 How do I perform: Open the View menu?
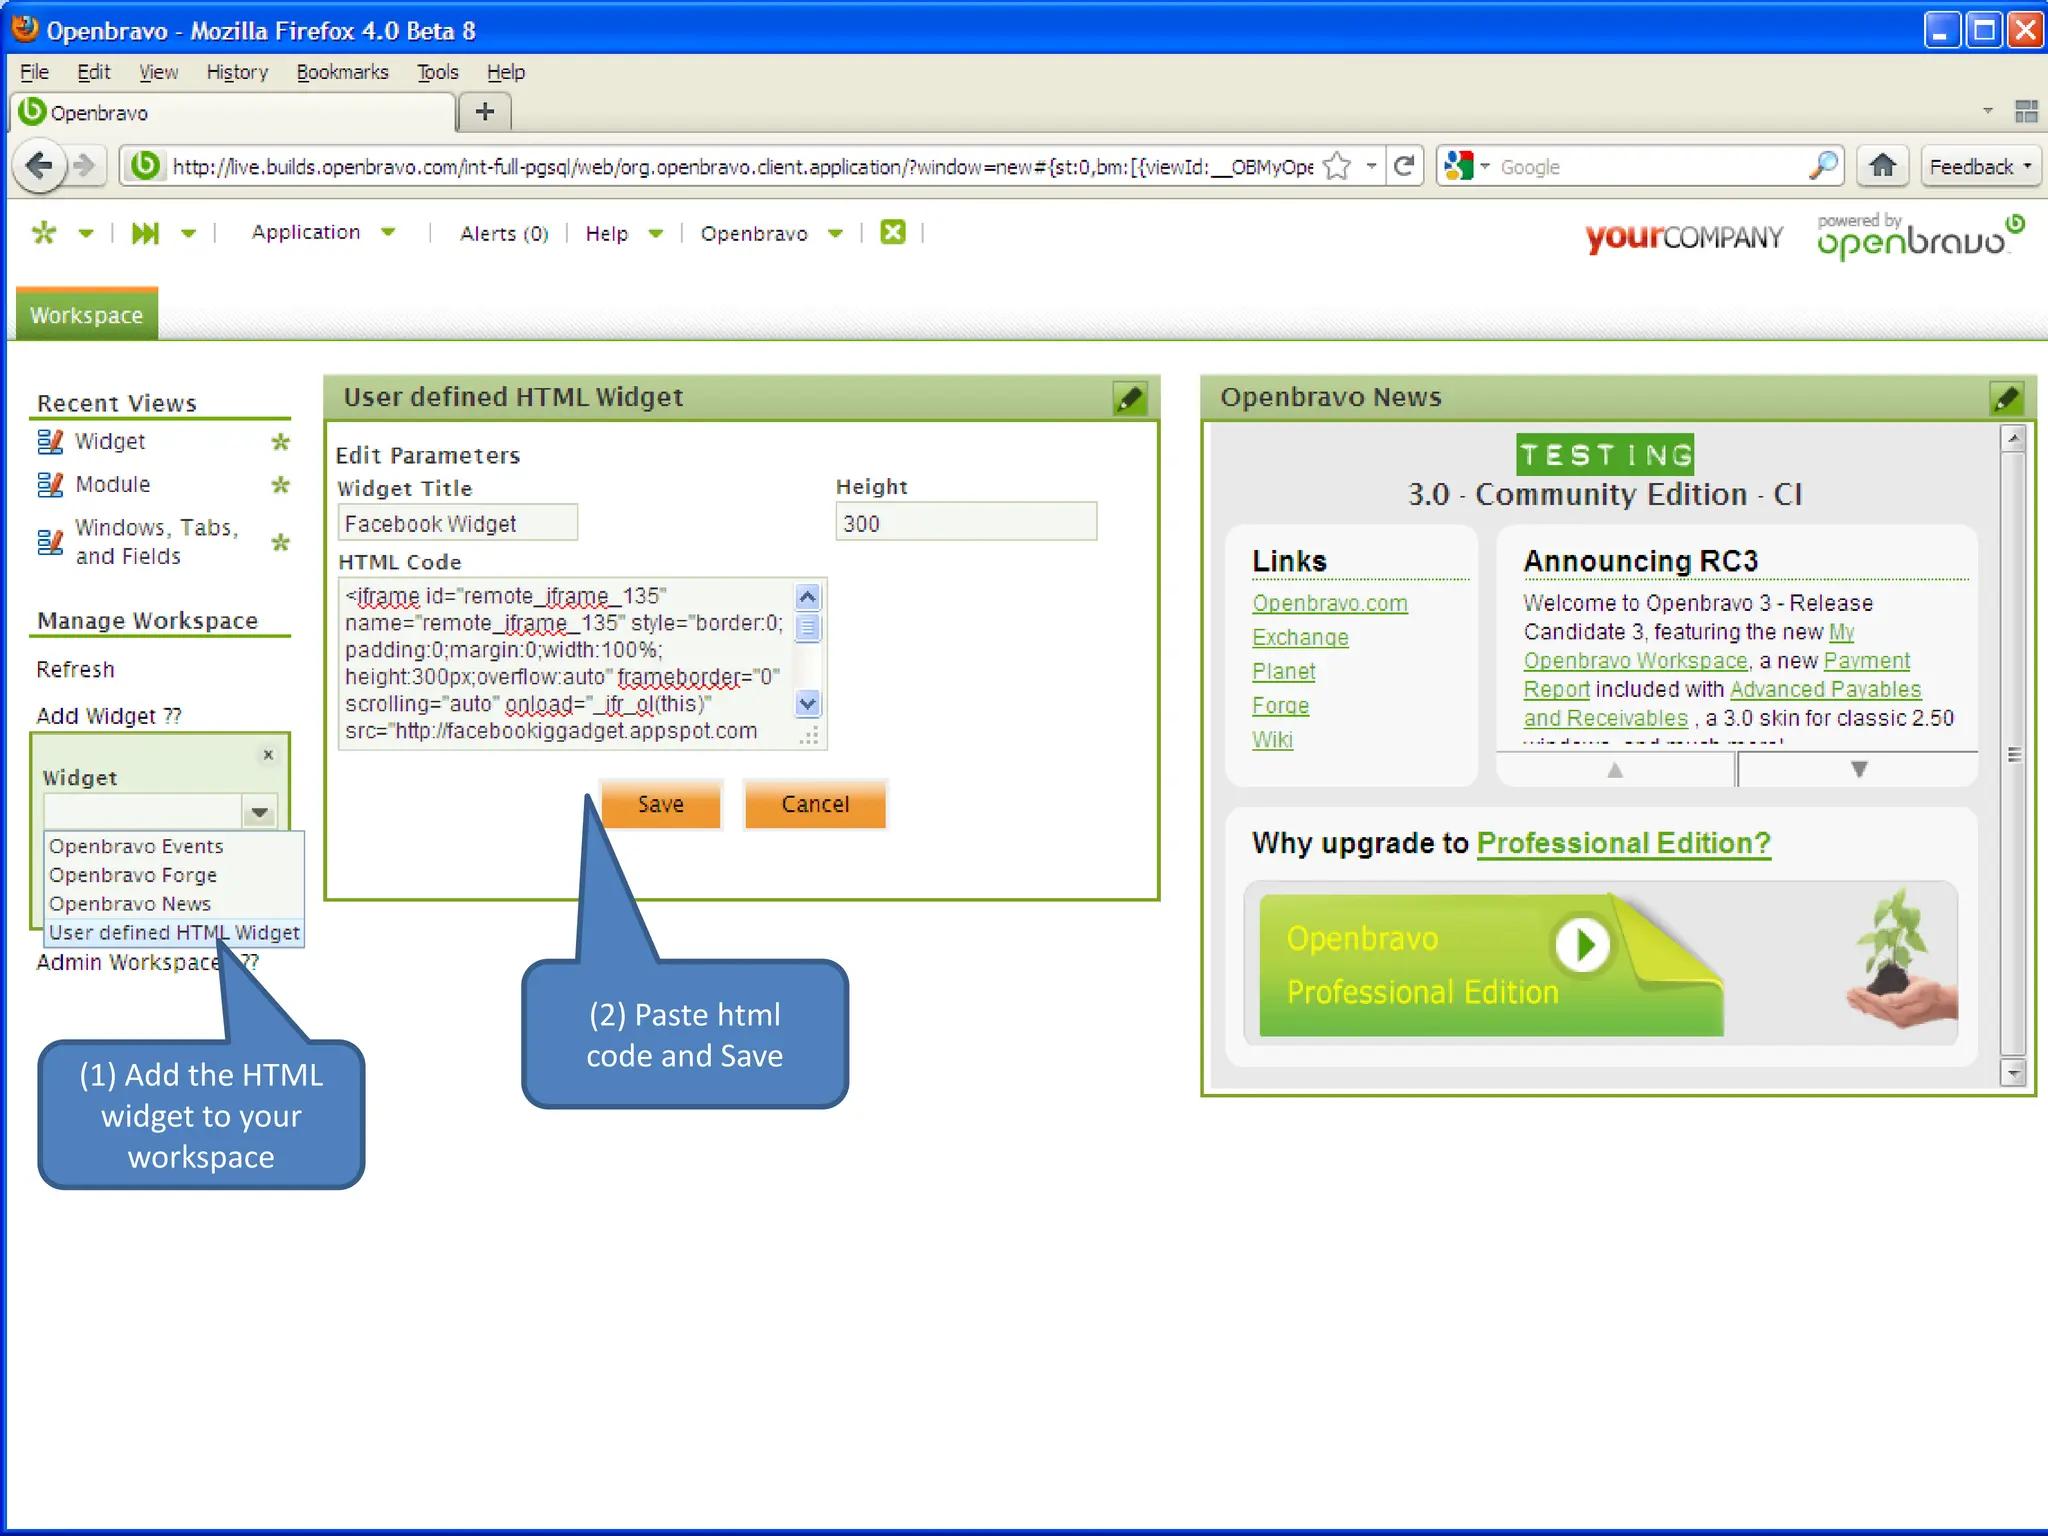(x=158, y=72)
